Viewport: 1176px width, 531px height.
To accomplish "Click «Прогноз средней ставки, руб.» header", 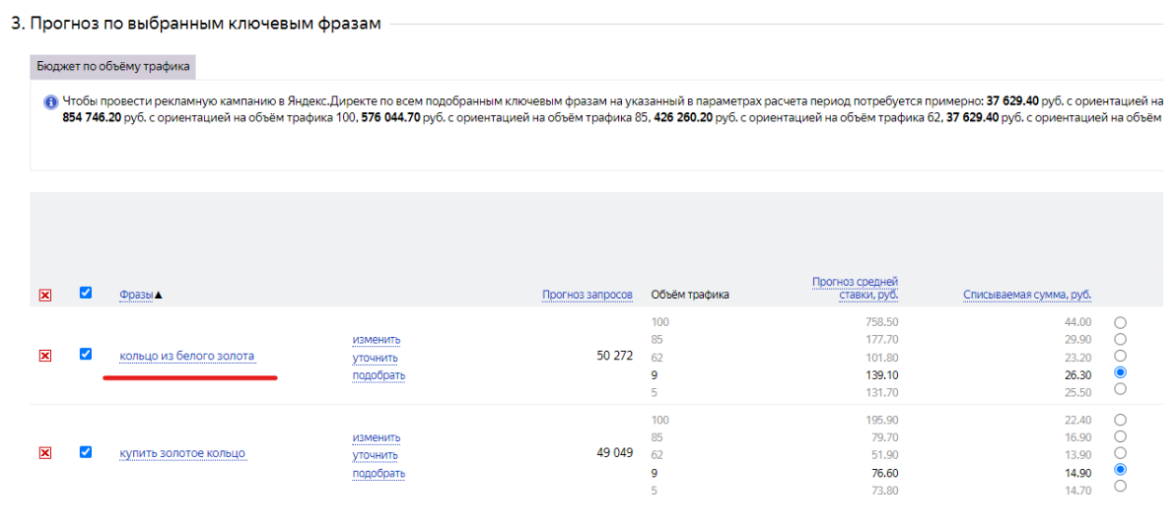I will click(855, 289).
